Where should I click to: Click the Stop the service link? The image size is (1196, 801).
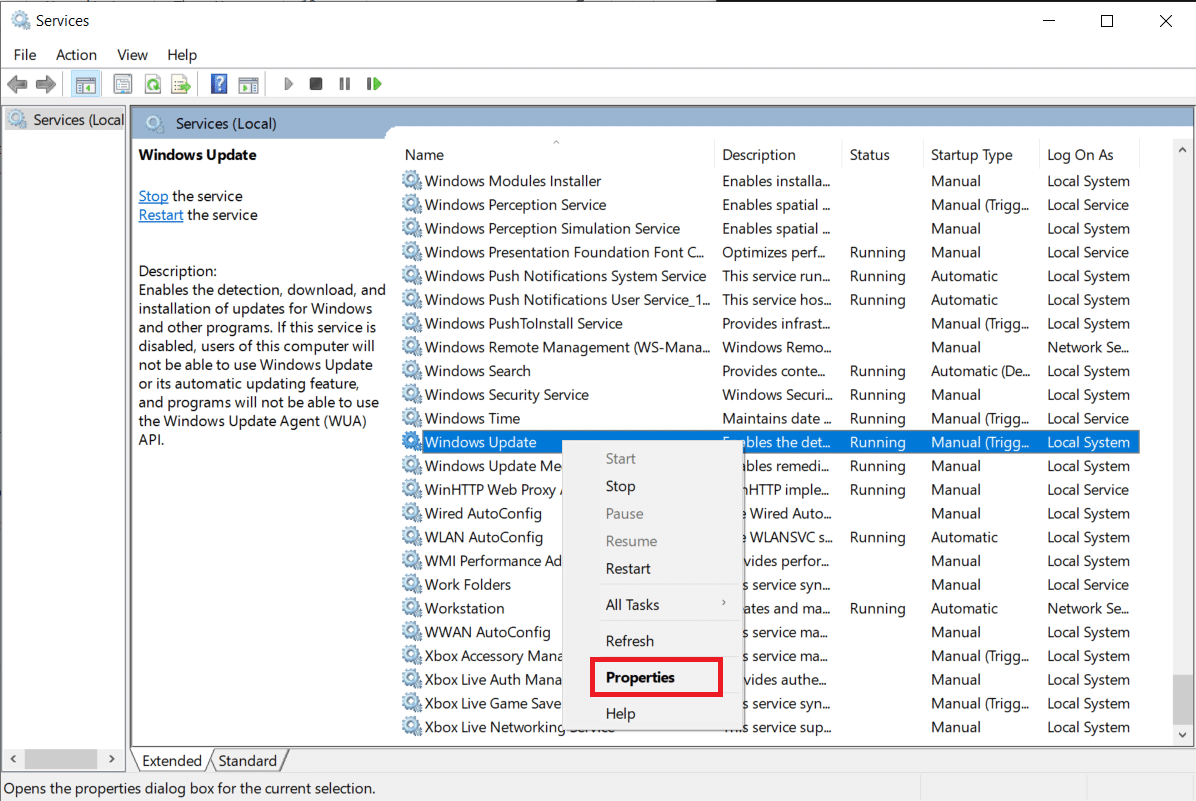pos(152,196)
